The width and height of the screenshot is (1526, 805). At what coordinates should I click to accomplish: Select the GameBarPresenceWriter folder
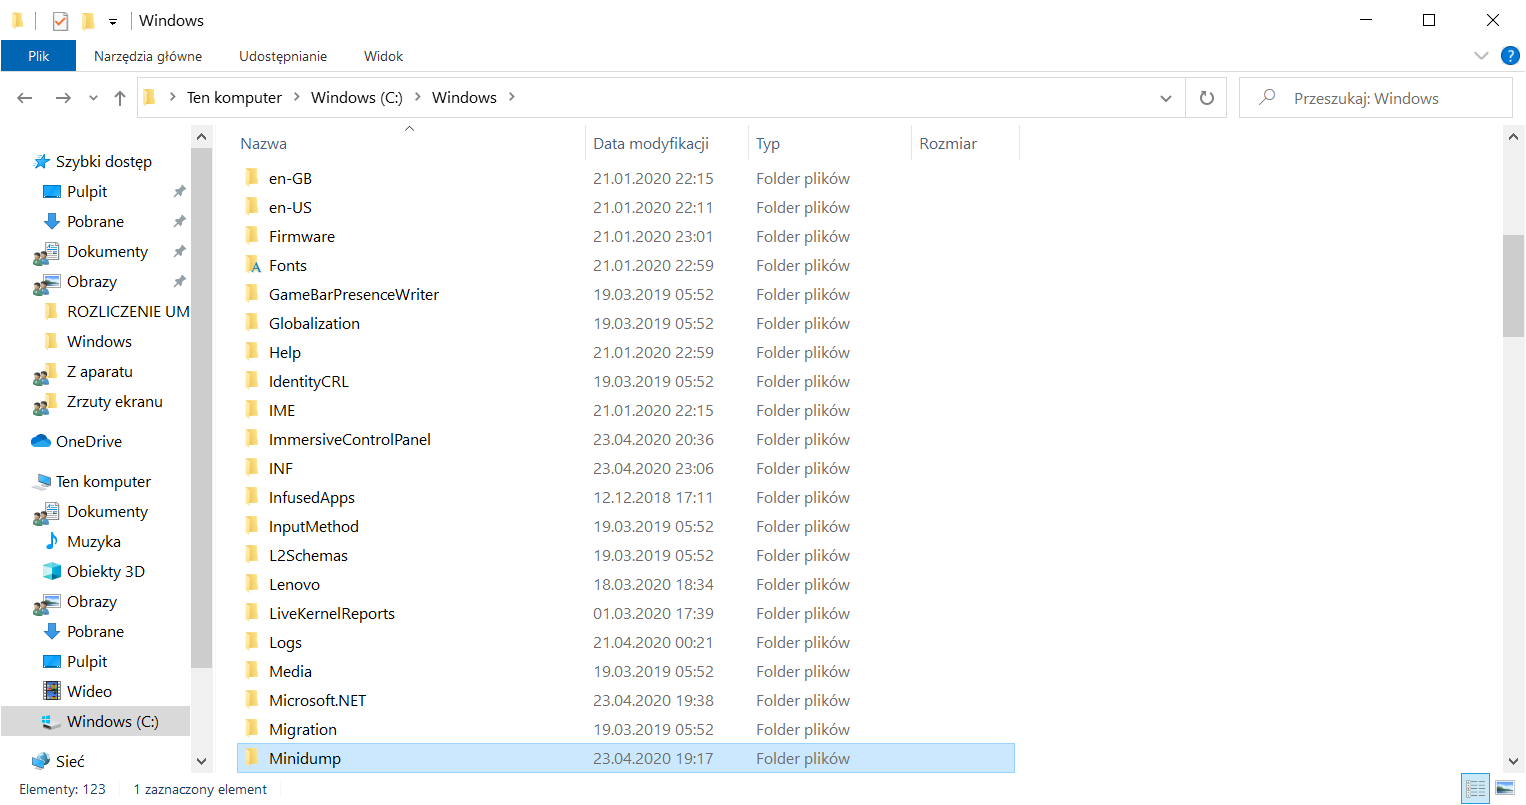coord(625,294)
